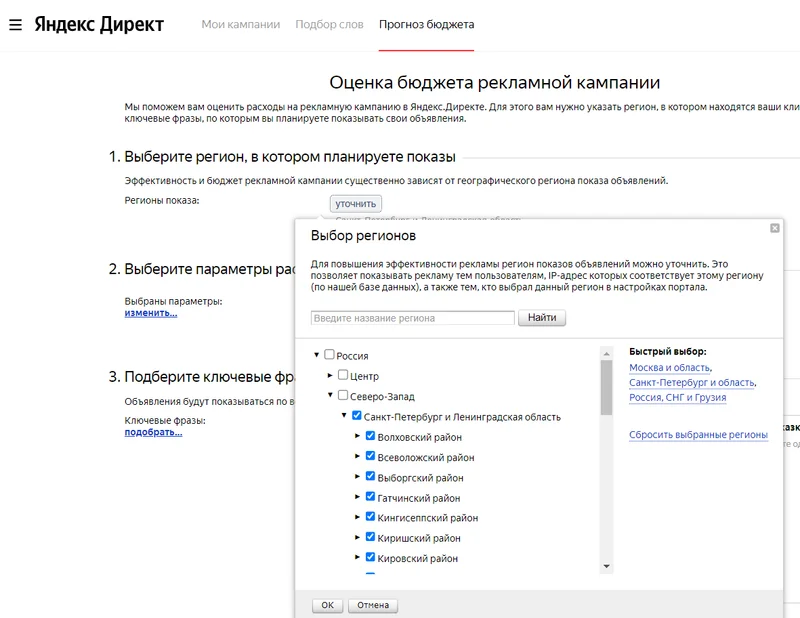
Task: Expand Выборгский район node
Action: point(358,476)
